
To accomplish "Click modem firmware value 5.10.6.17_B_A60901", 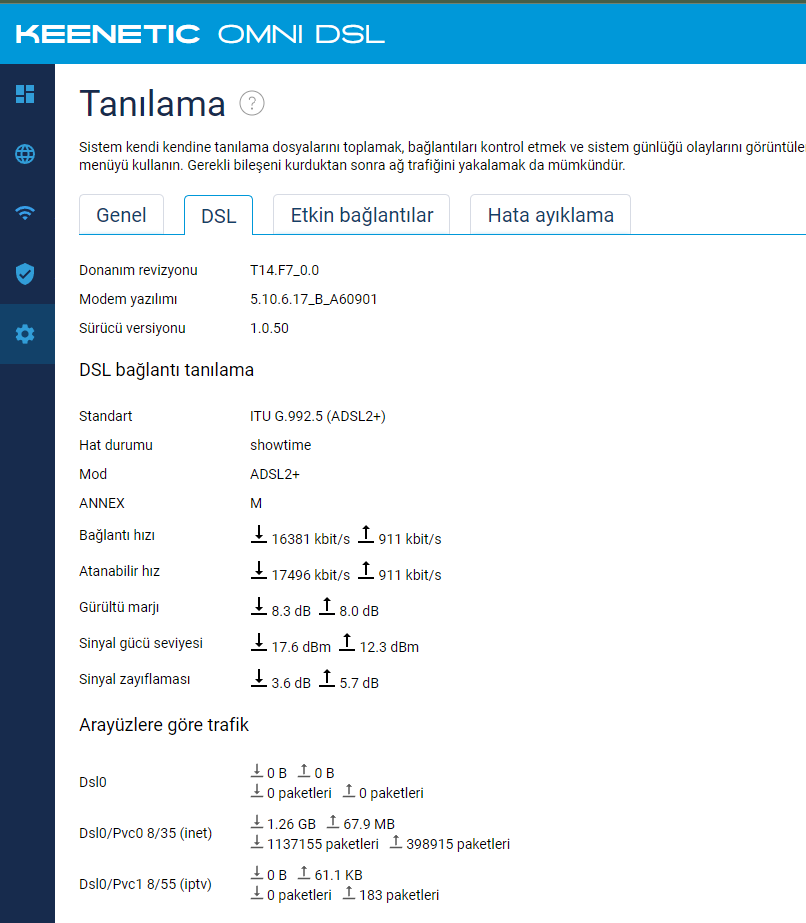I will coord(313,299).
